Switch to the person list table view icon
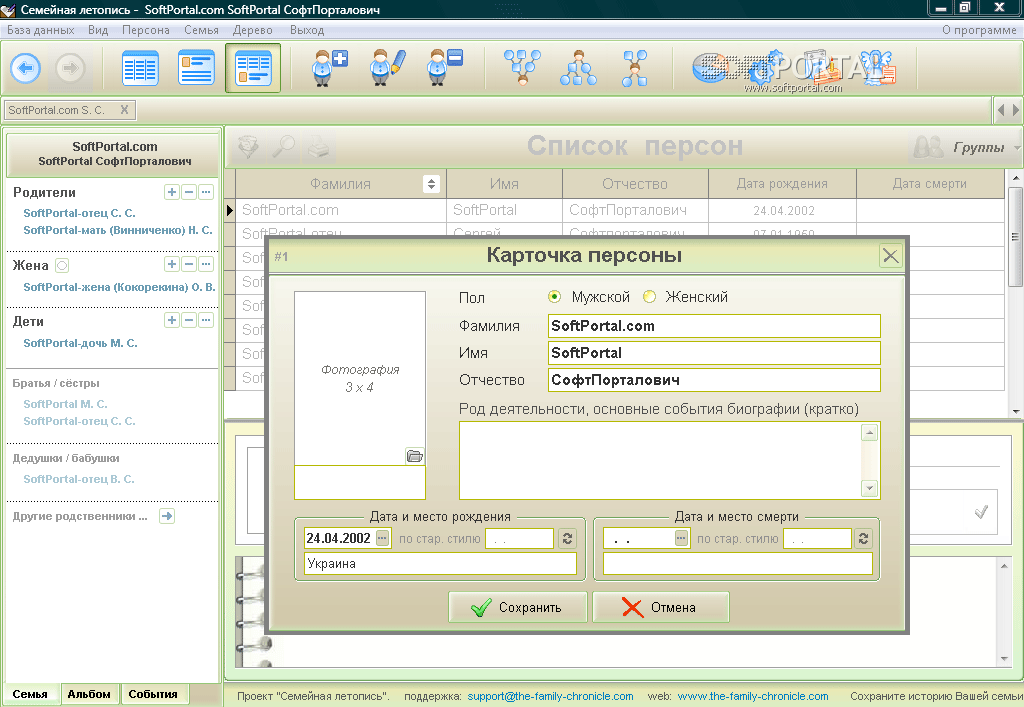This screenshot has height=707, width=1024. [140, 68]
